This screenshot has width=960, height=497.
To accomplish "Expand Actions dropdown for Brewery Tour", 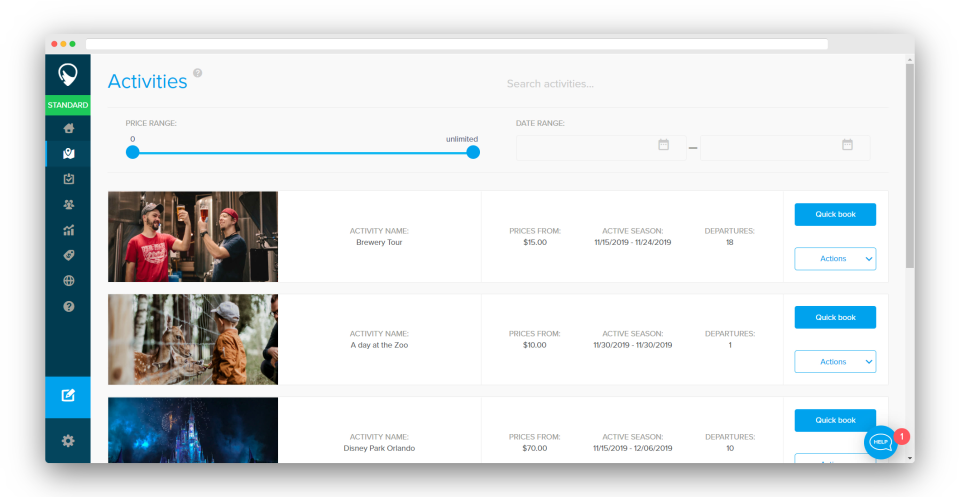I will pyautogui.click(x=835, y=259).
